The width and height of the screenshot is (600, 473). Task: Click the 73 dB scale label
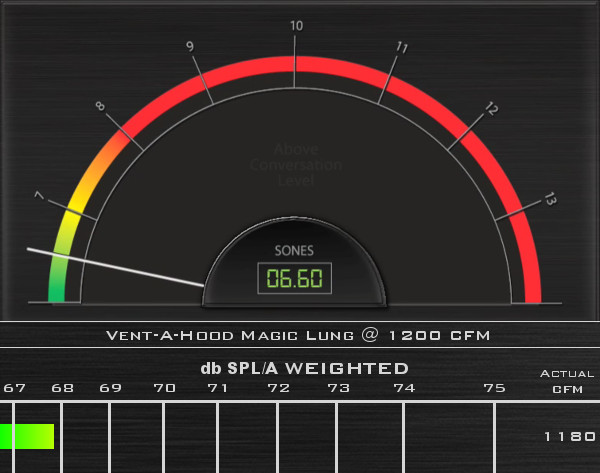click(x=339, y=388)
